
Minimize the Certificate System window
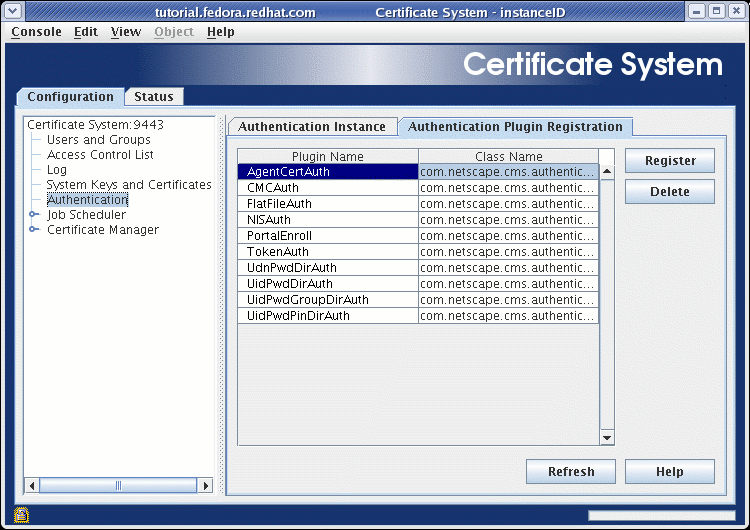pos(696,11)
